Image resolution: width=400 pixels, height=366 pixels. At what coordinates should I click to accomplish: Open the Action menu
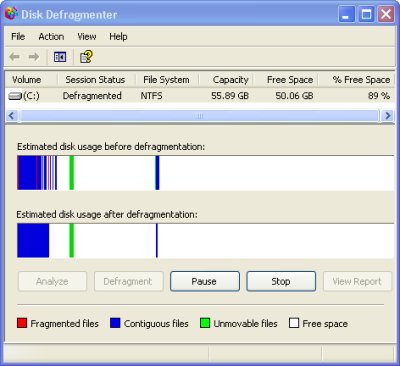(x=51, y=36)
